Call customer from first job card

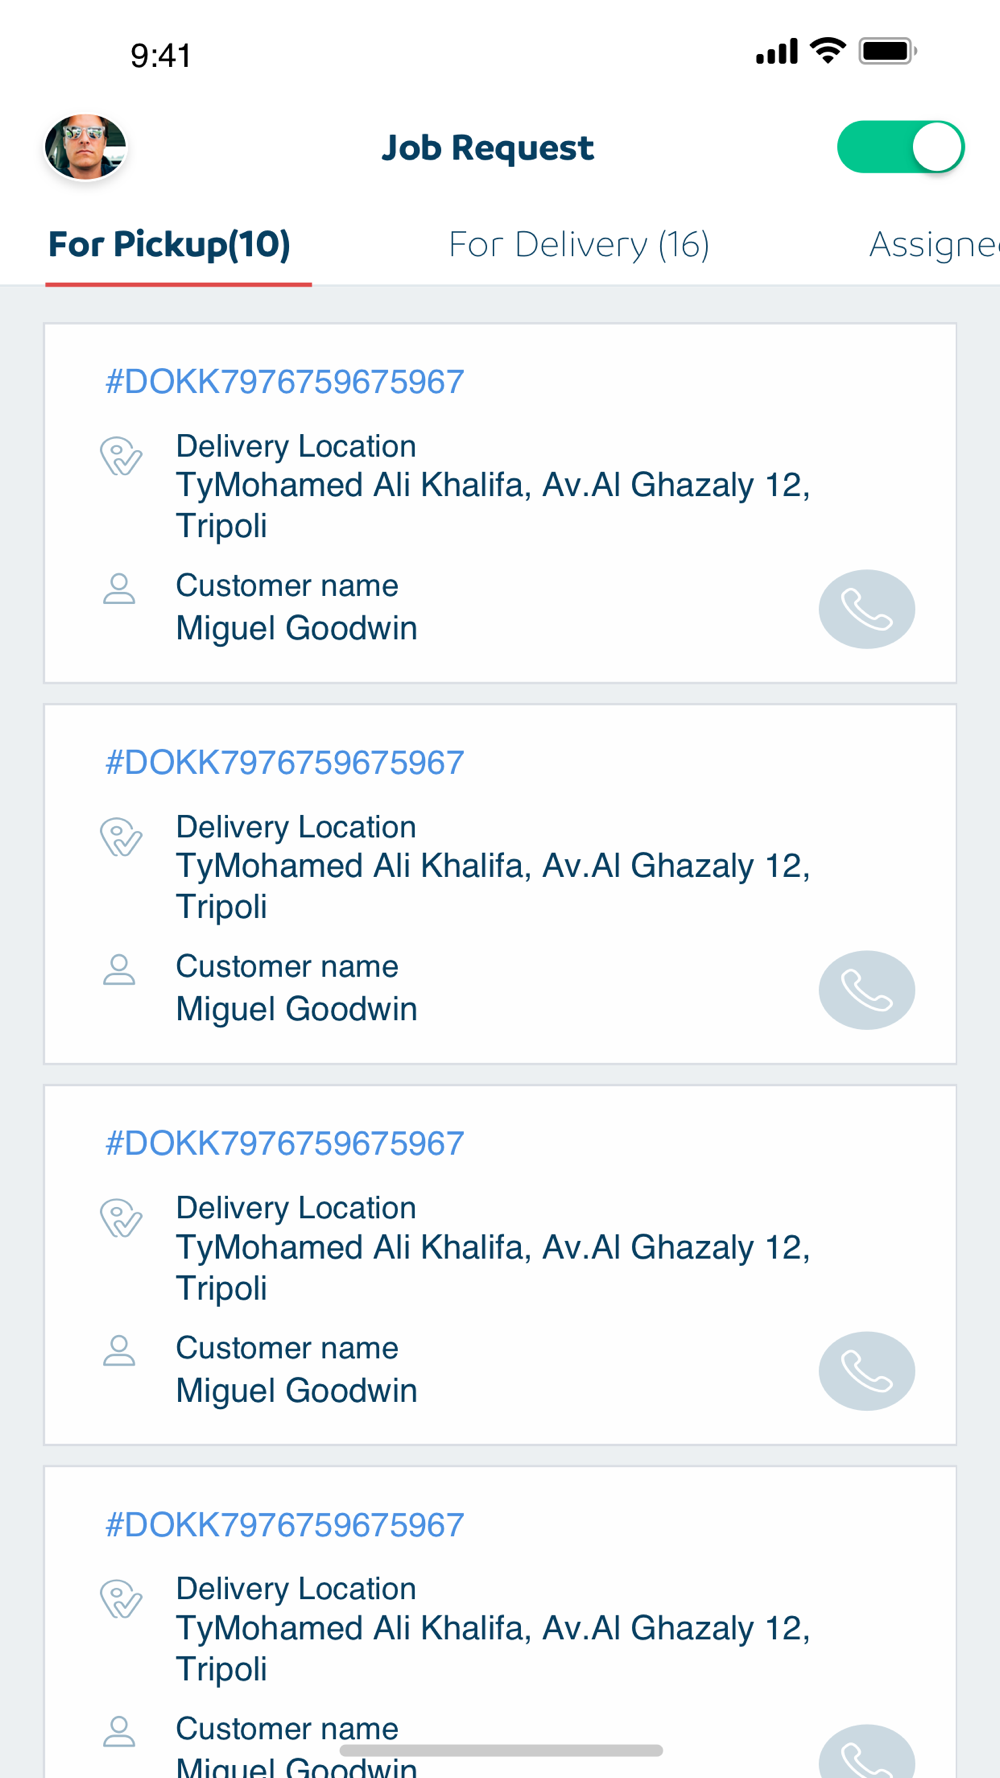pyautogui.click(x=866, y=609)
